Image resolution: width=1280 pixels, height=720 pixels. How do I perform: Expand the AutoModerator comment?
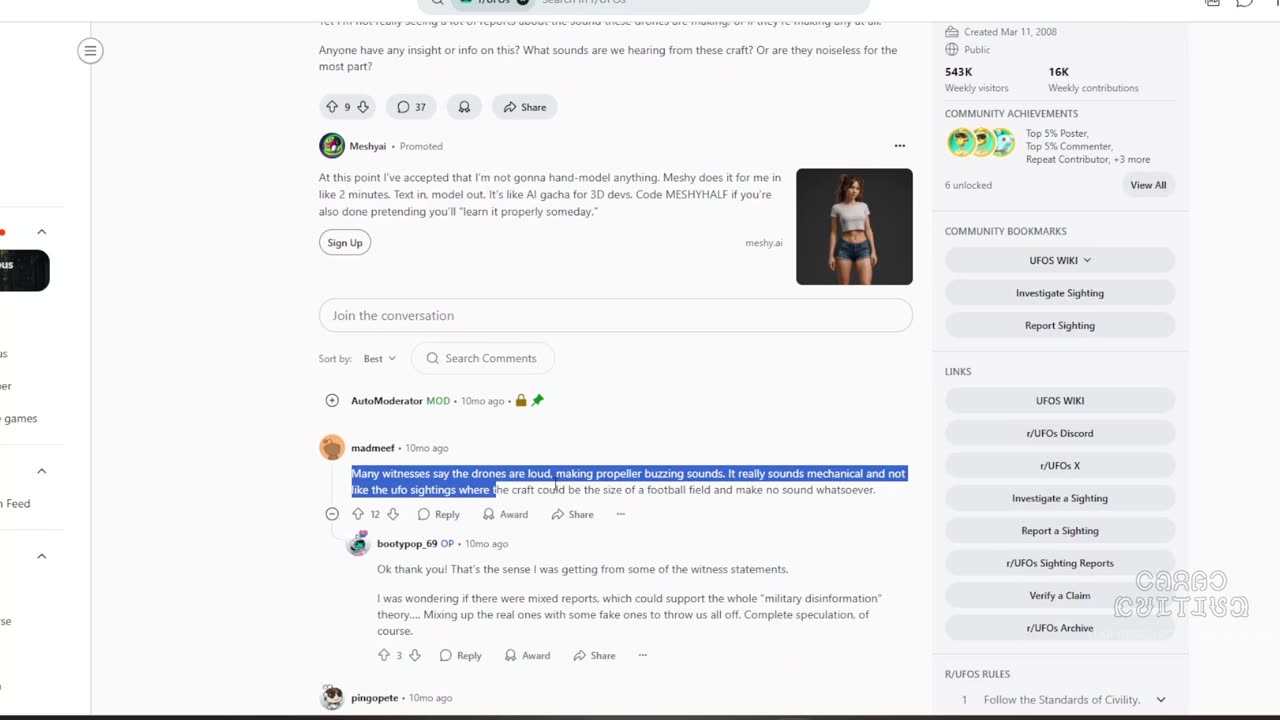[332, 401]
